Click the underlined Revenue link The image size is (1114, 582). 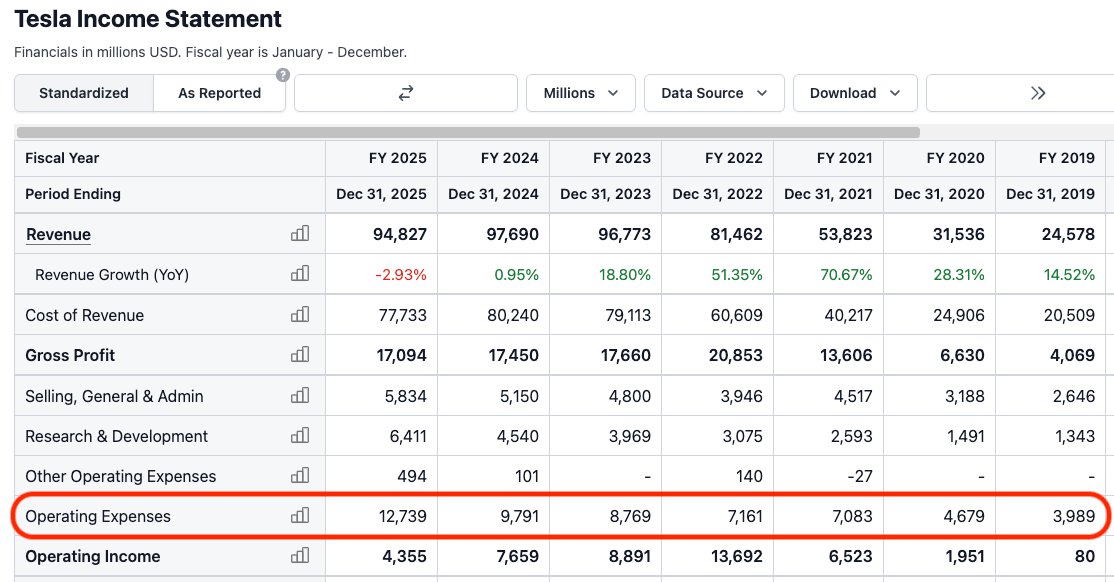coord(58,234)
